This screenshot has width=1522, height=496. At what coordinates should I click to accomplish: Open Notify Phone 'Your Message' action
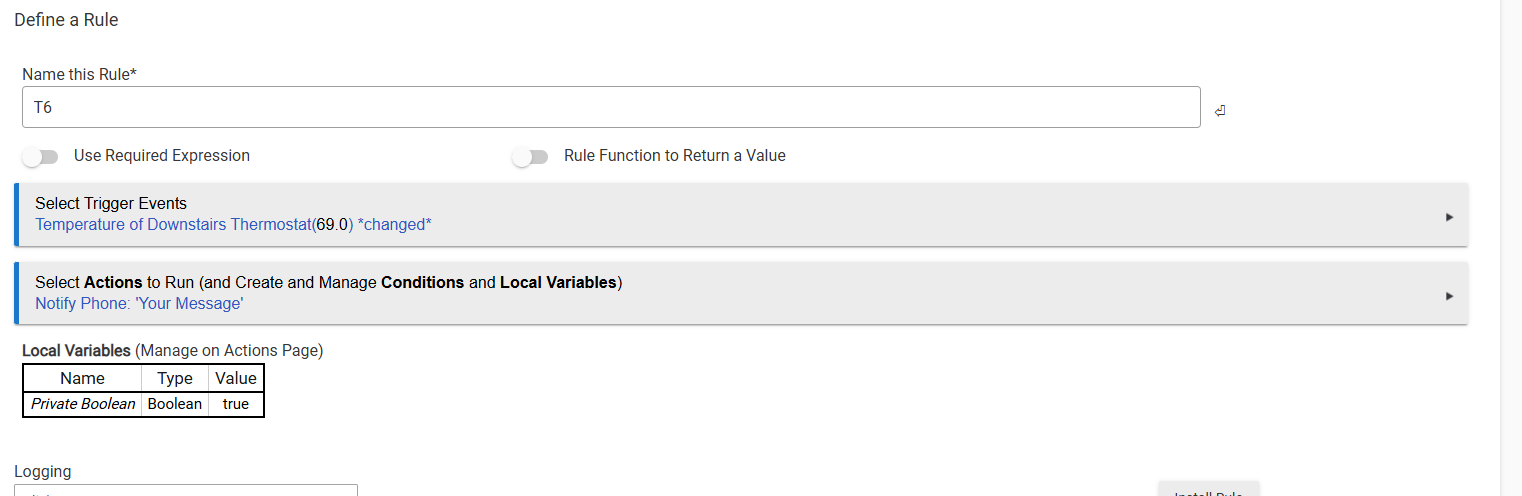(x=139, y=303)
